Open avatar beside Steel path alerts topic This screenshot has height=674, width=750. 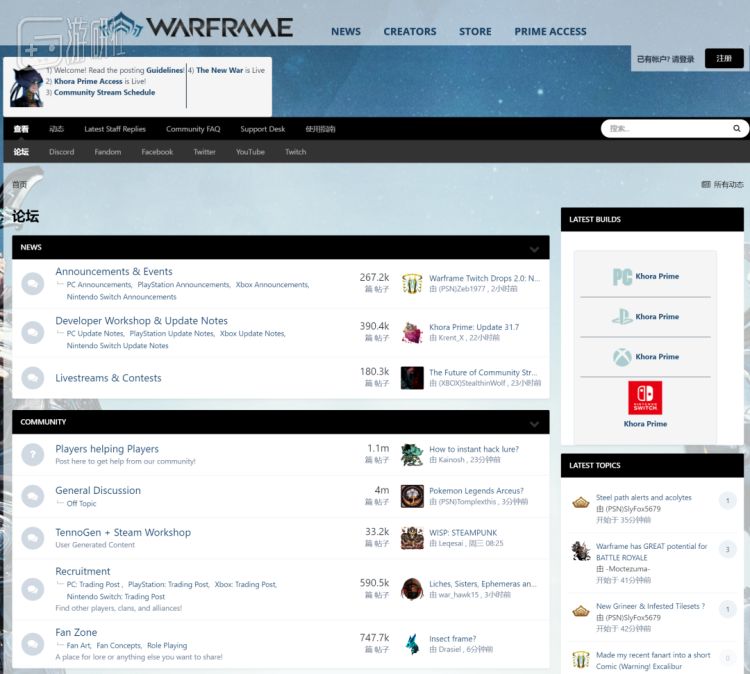click(x=581, y=502)
